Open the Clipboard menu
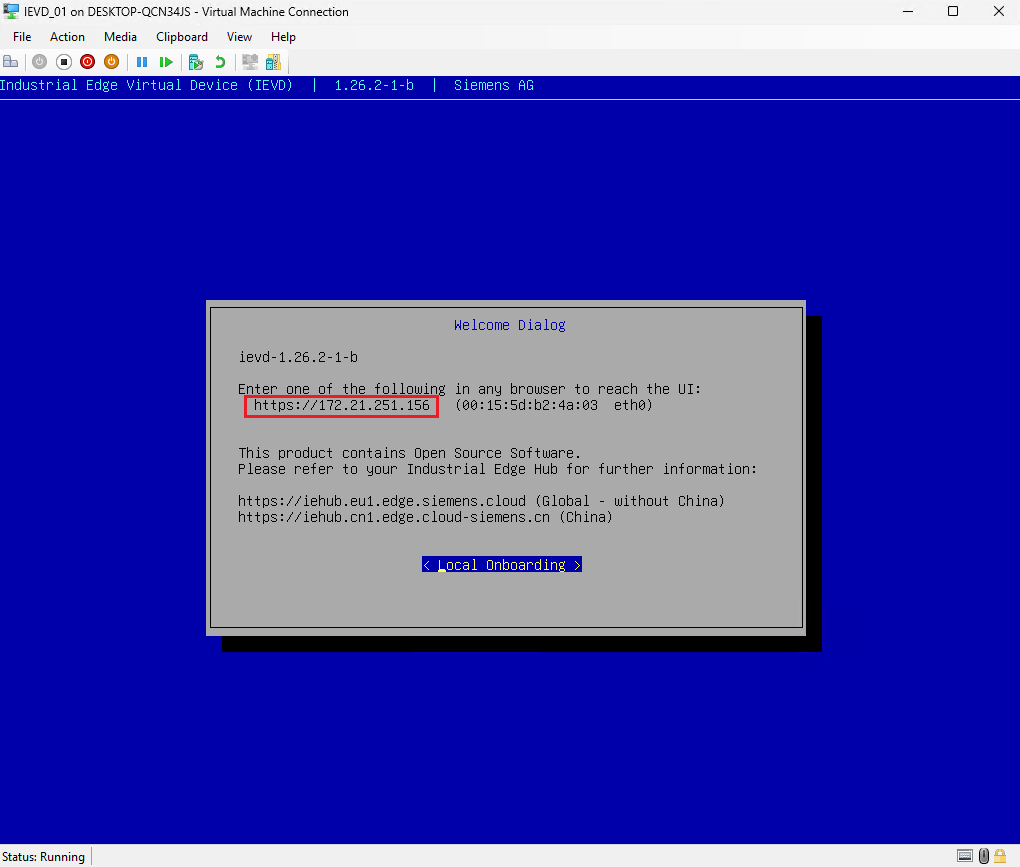This screenshot has height=867, width=1020. (181, 37)
